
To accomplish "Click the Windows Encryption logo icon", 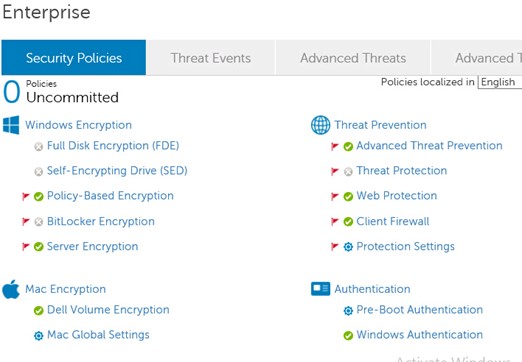I will [11, 125].
